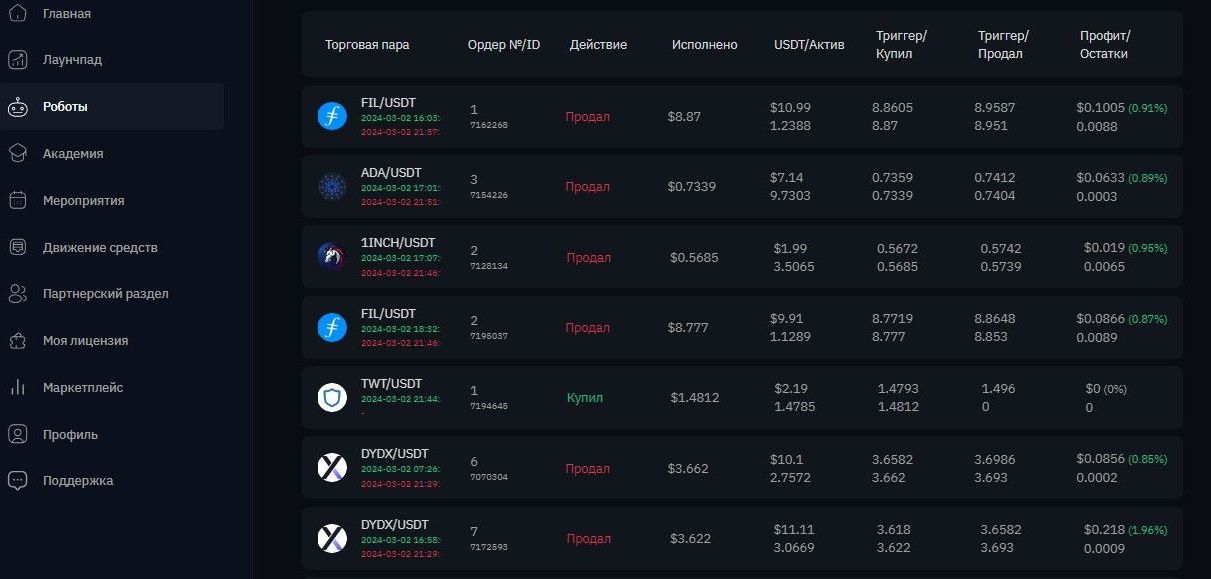This screenshot has width=1211, height=579.
Task: Select the Роботы robot icon
Action: pos(17,107)
